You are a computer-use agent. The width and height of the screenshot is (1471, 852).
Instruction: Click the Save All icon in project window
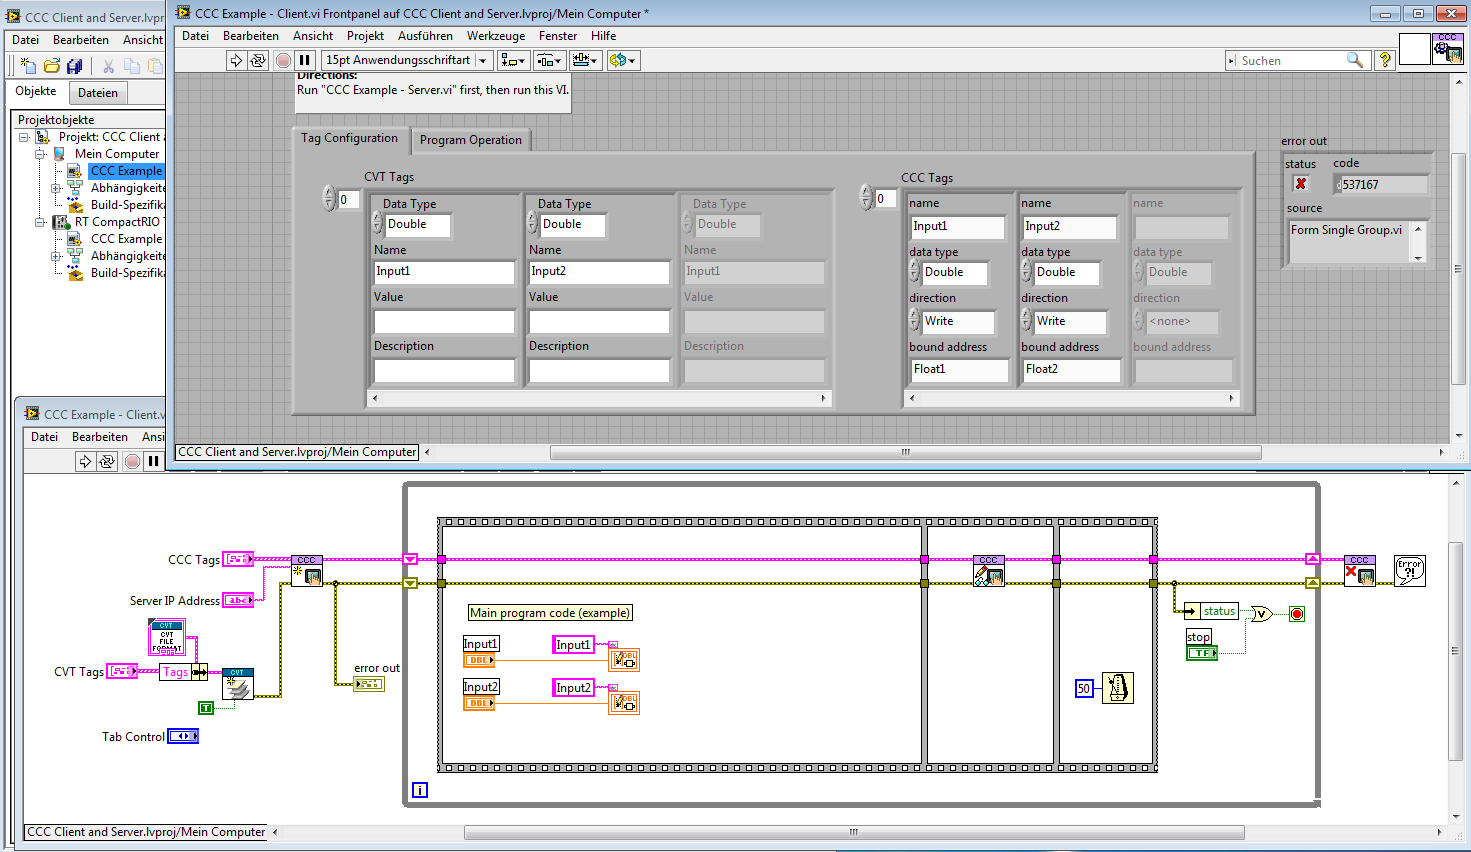pyautogui.click(x=74, y=66)
